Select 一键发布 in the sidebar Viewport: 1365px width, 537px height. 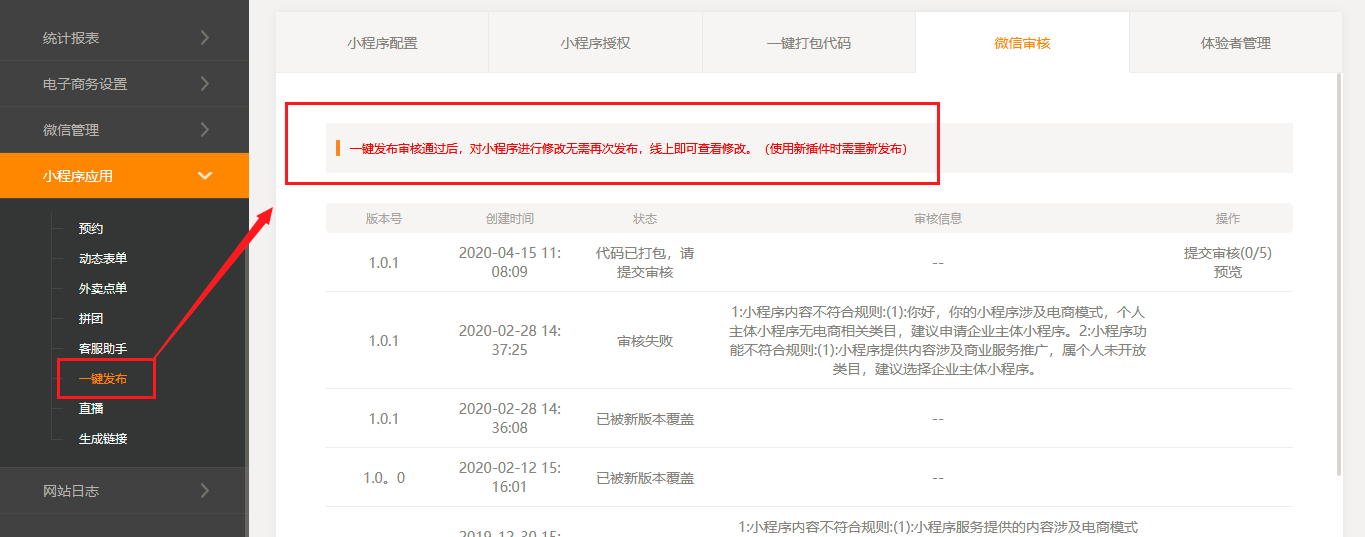coord(103,379)
